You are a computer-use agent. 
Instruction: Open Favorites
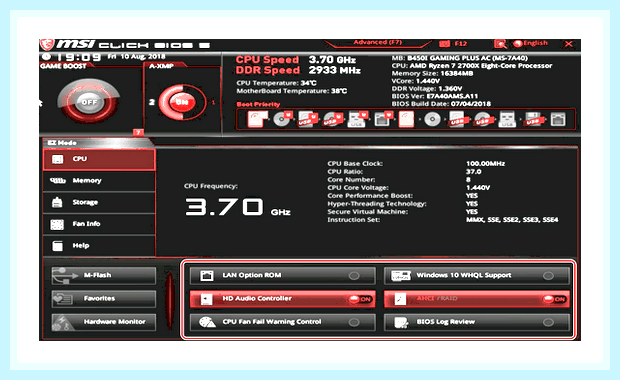tap(104, 299)
